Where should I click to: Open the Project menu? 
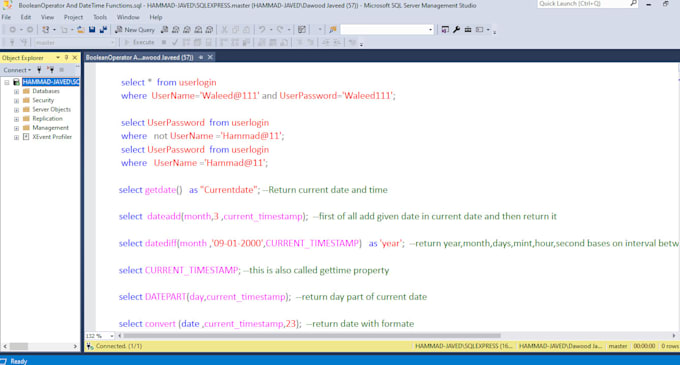click(73, 17)
